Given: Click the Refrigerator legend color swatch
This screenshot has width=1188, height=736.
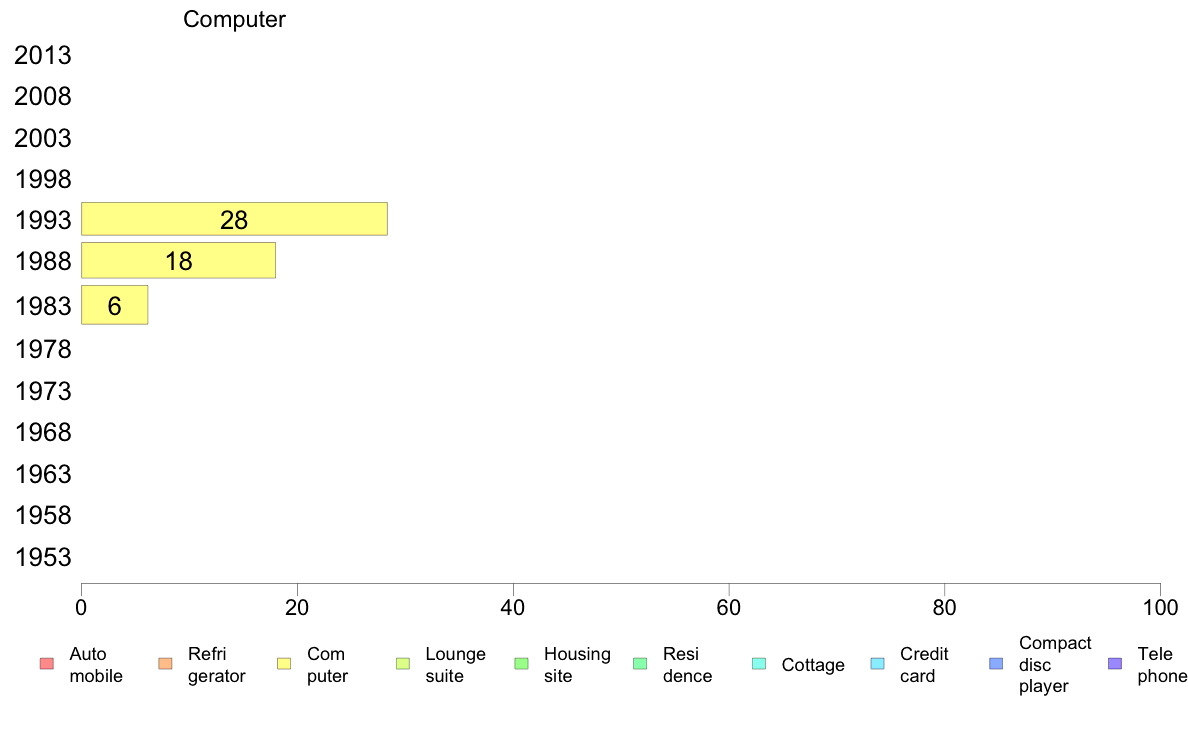Looking at the screenshot, I should 165,664.
